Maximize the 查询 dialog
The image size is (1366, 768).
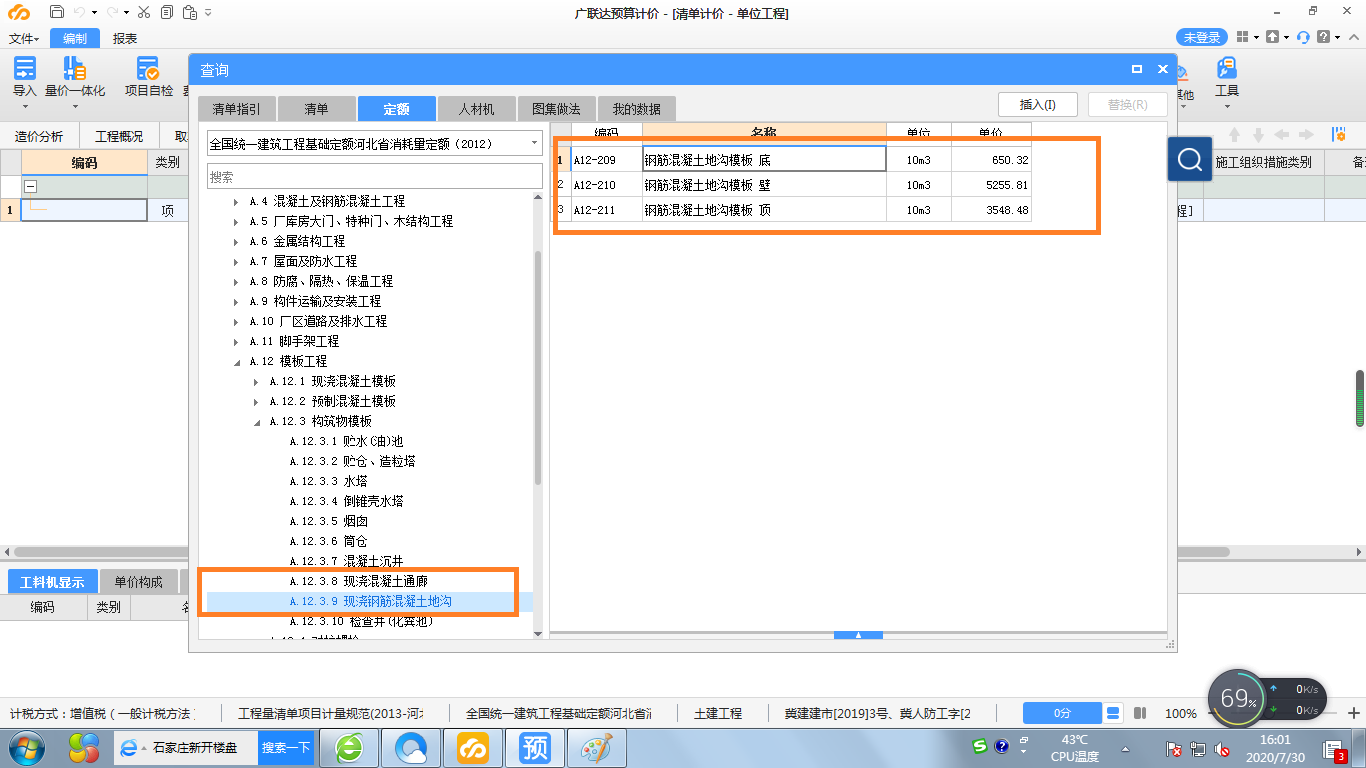click(1137, 70)
